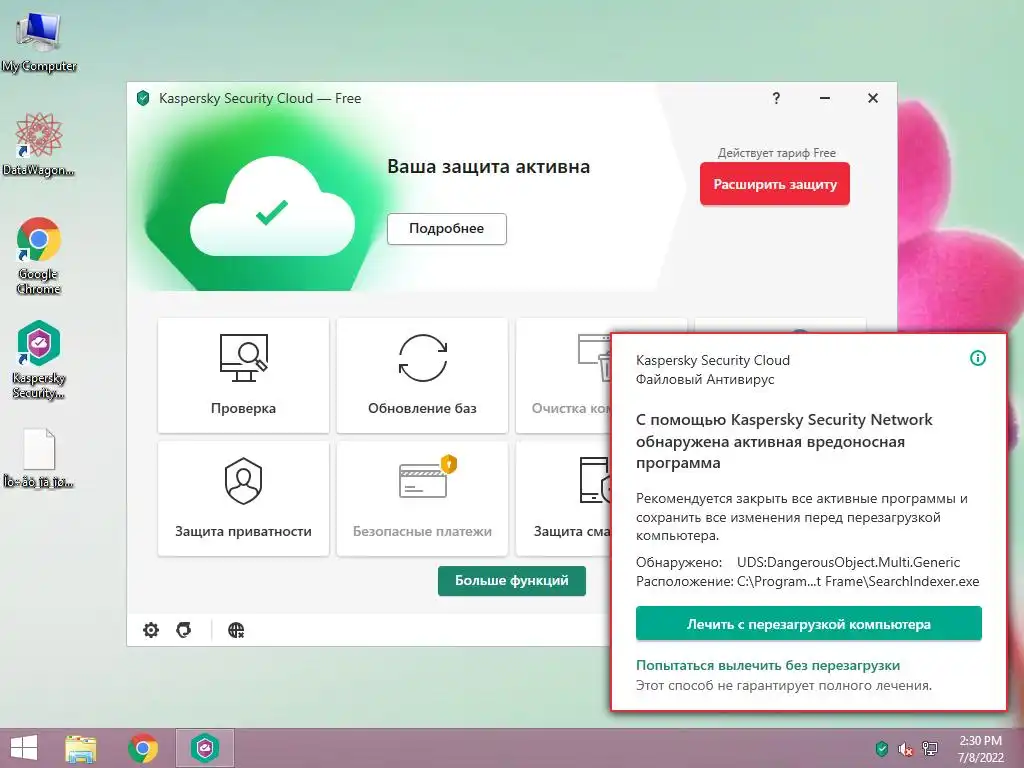The image size is (1024, 768).
Task: Open the Защита смартфонов tile
Action: pos(563,498)
